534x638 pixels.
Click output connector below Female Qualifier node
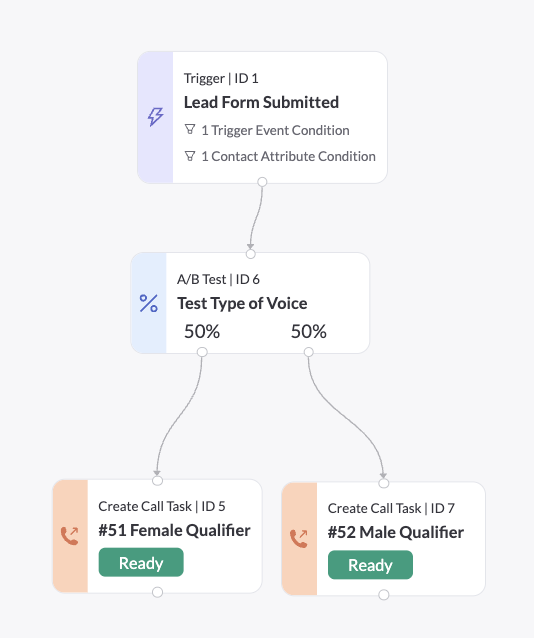pyautogui.click(x=158, y=592)
